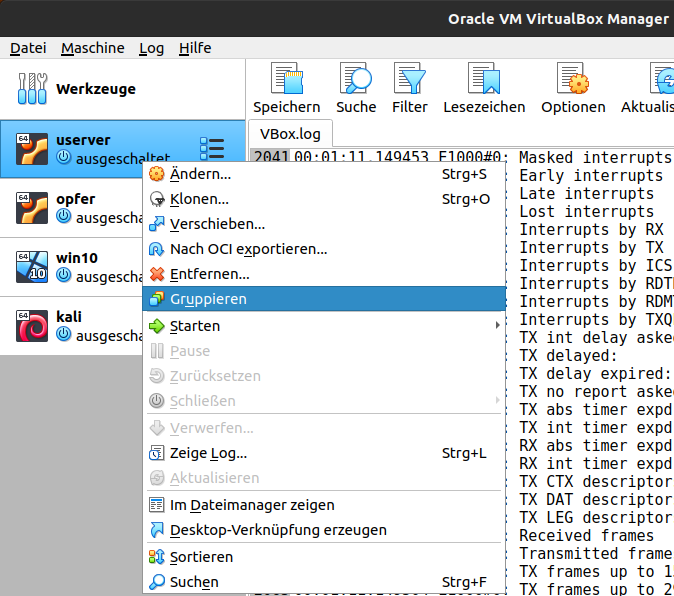Click the 'Lost interrupts' log line
Image resolution: width=674 pixels, height=596 pixels.
(x=586, y=211)
